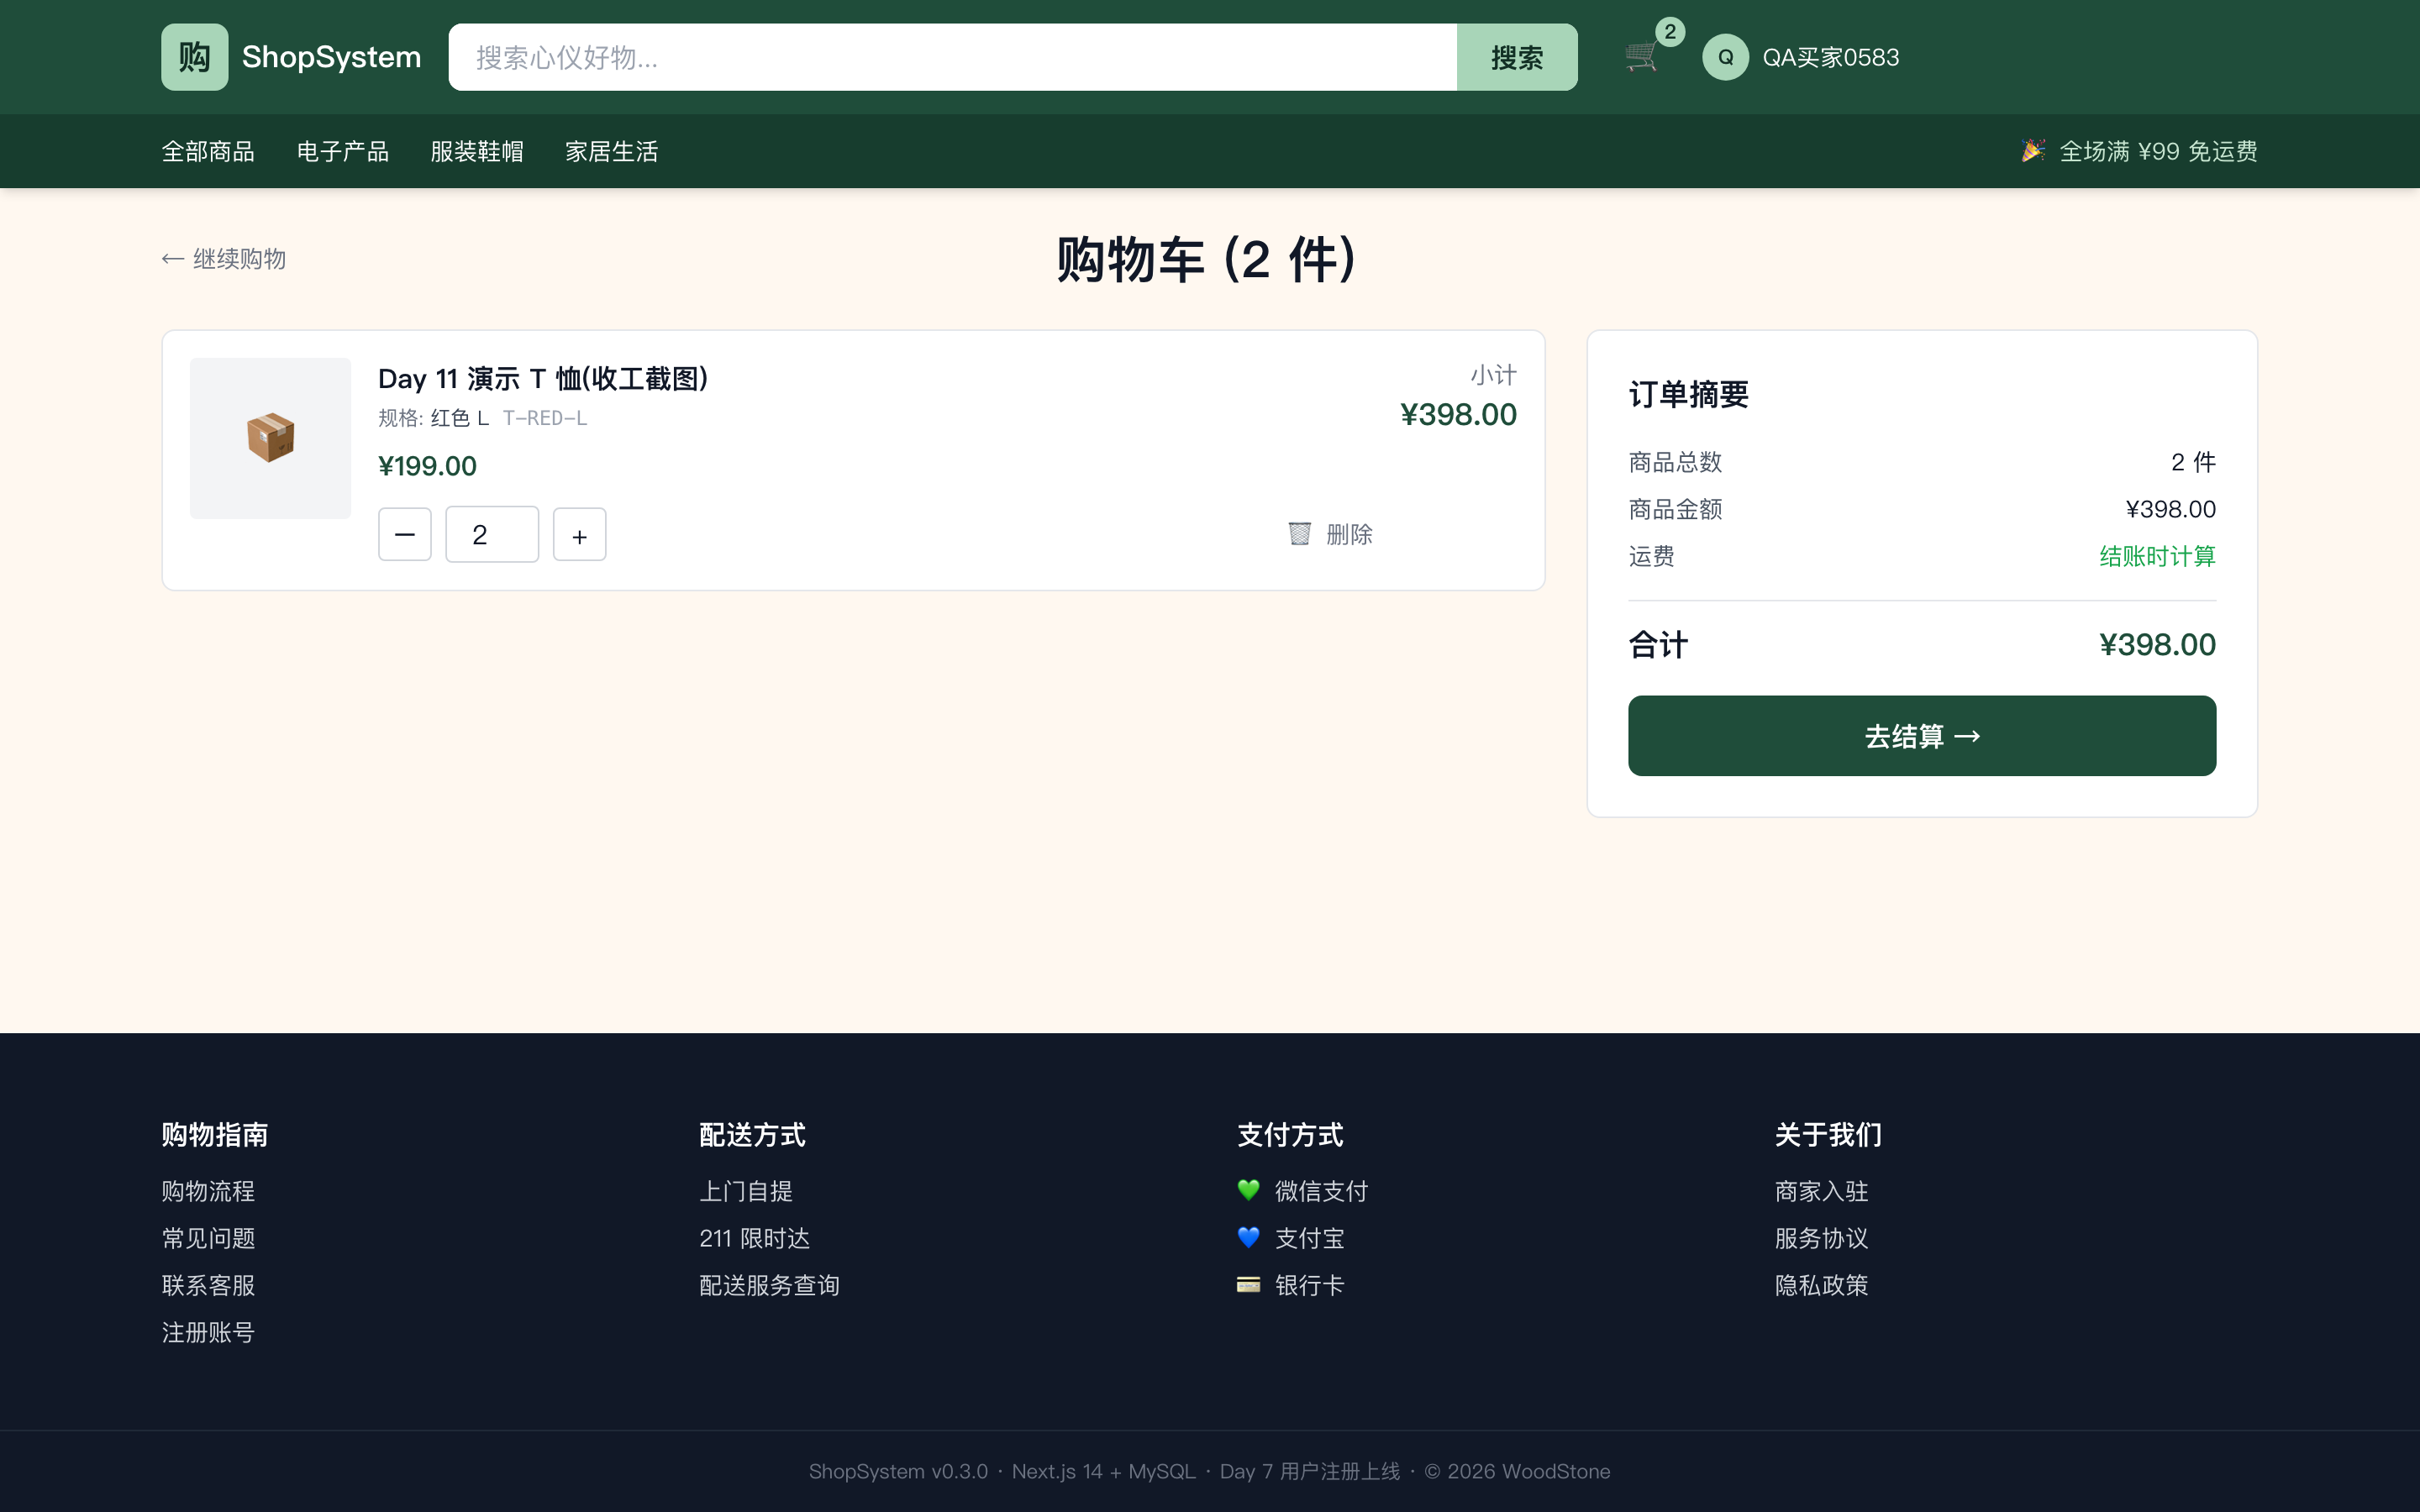Open 常见问题 footer link

point(208,1238)
